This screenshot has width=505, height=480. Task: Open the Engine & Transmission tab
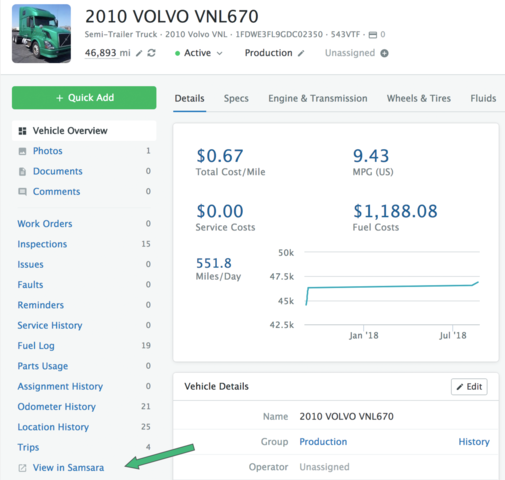click(x=318, y=98)
